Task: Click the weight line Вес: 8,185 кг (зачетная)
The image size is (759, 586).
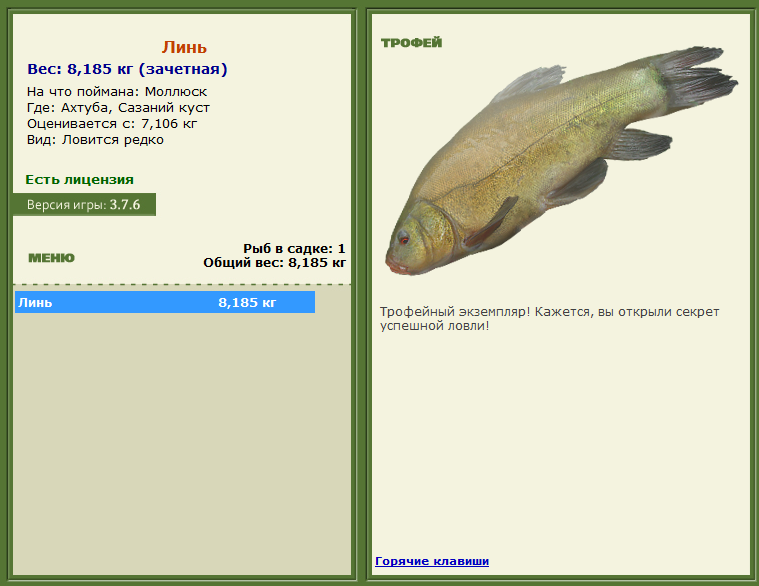Action: tap(127, 69)
